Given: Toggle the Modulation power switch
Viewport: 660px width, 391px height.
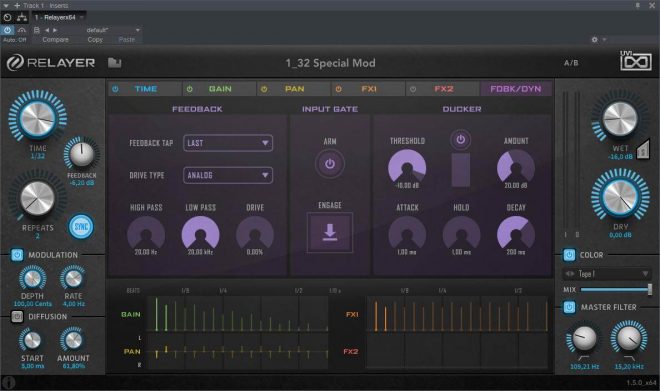Looking at the screenshot, I should pos(17,255).
